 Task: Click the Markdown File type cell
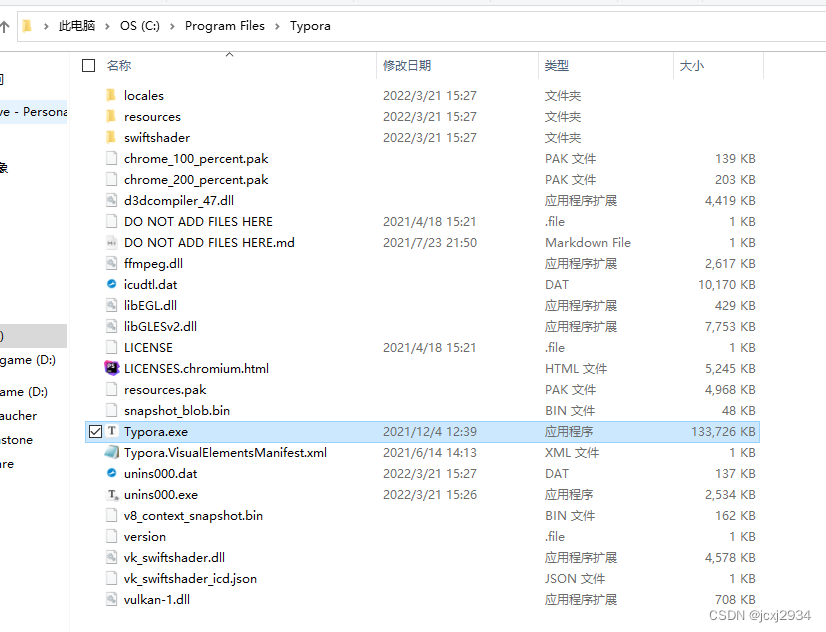(588, 243)
